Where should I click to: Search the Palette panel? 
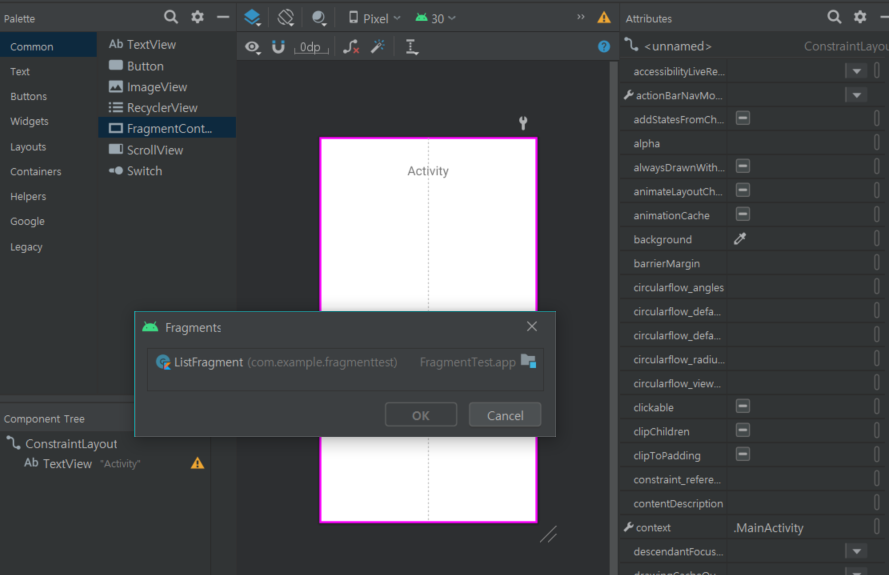[x=171, y=17]
